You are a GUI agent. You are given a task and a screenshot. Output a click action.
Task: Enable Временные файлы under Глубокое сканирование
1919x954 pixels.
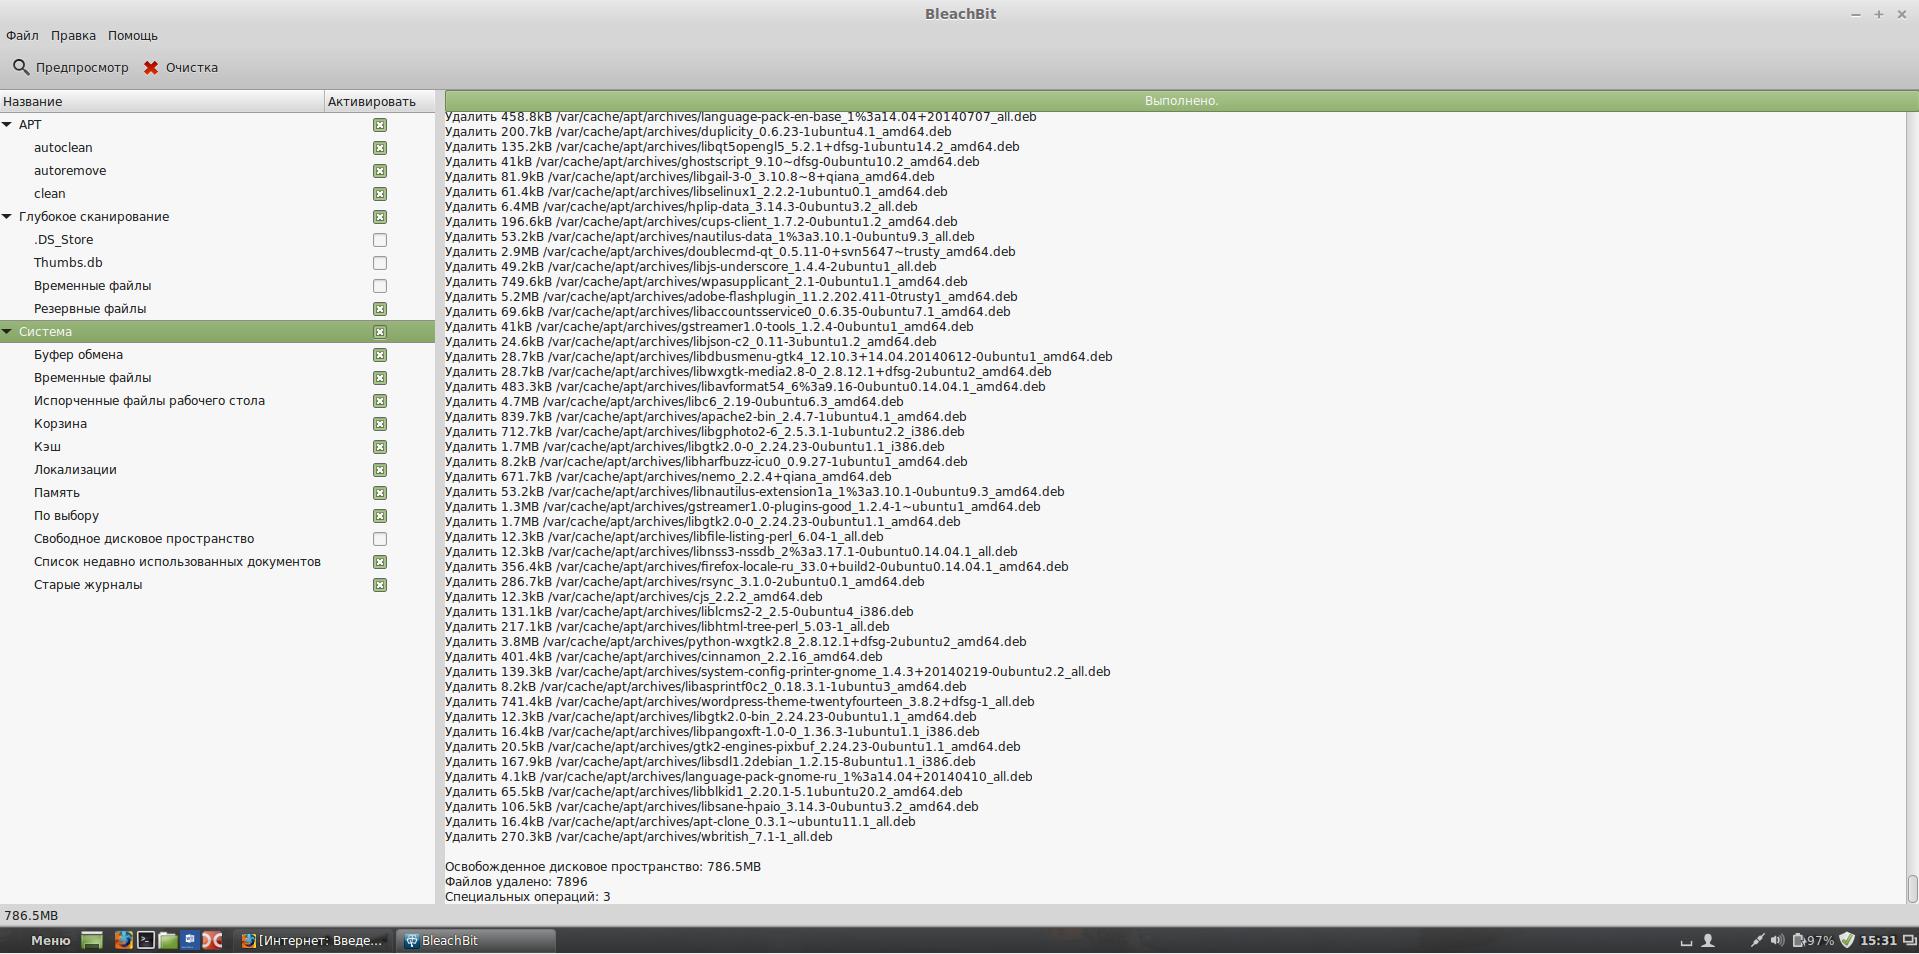click(380, 286)
